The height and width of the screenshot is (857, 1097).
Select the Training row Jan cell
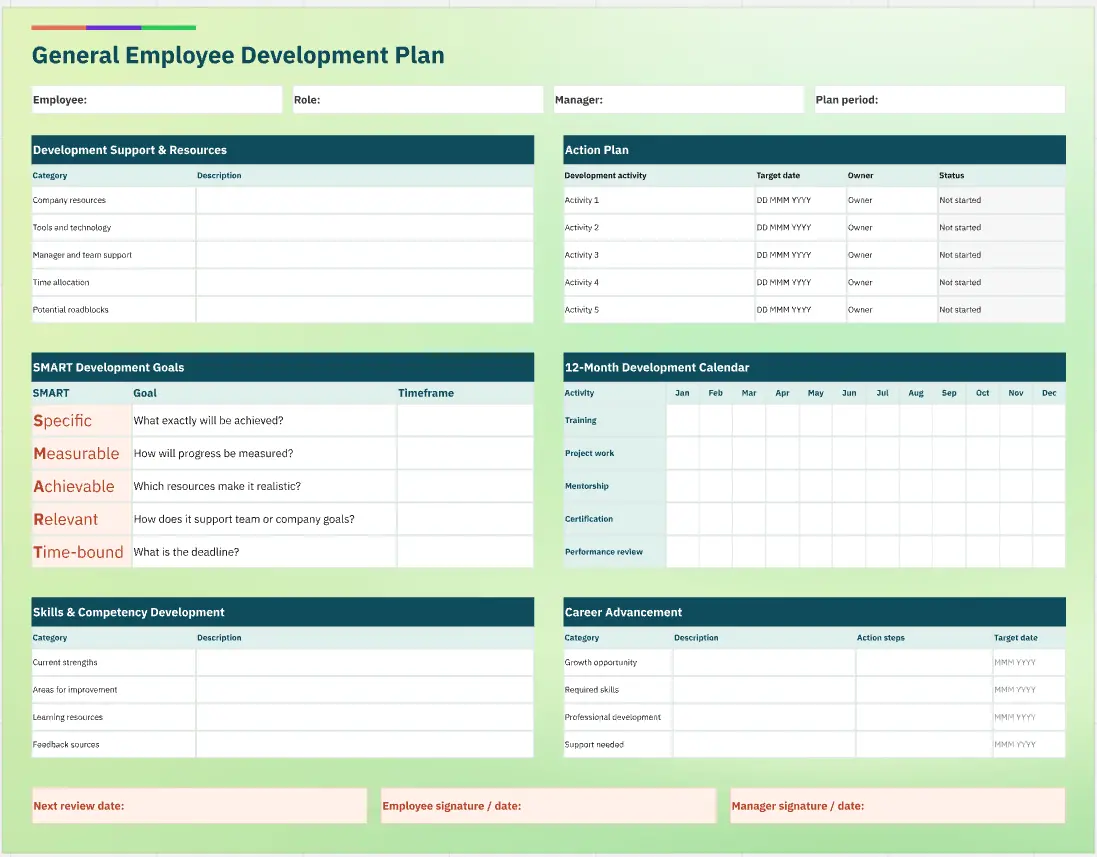click(682, 420)
